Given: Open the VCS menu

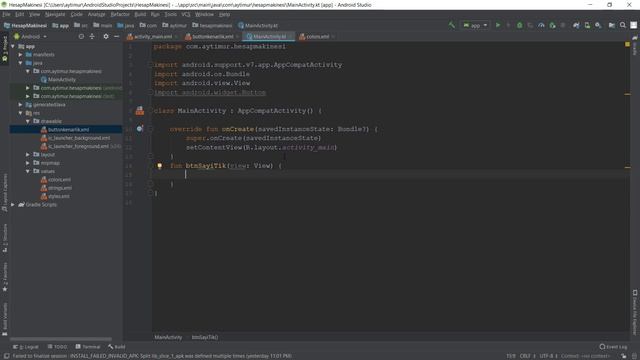Looking at the screenshot, I should [186, 14].
